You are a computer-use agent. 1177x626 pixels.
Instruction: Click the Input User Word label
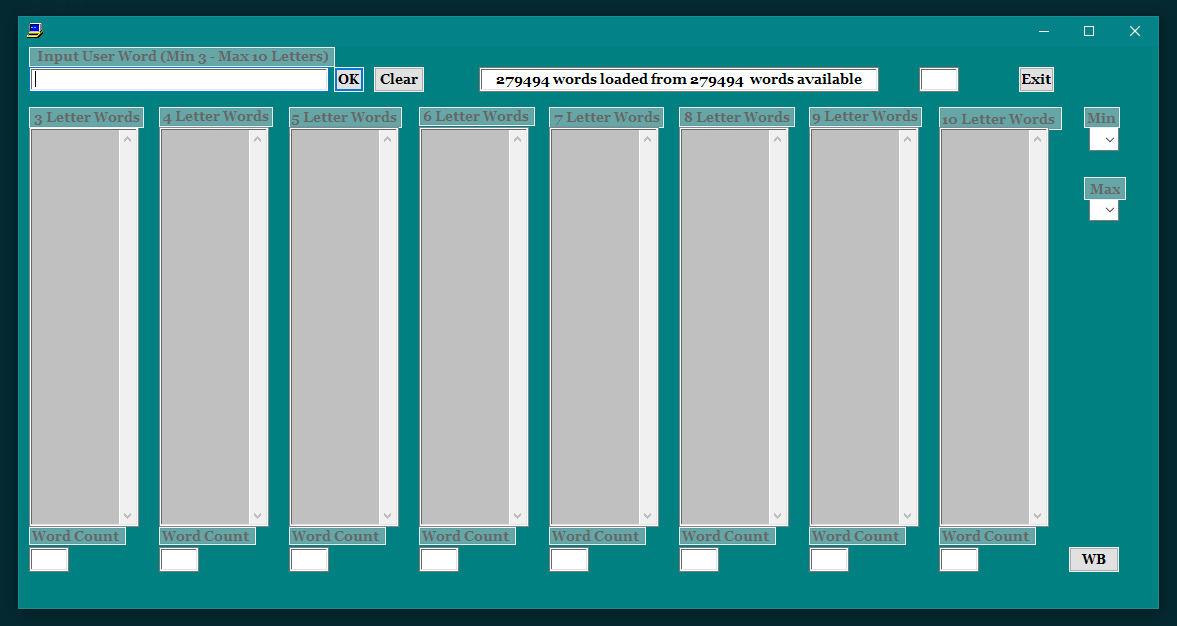182,57
